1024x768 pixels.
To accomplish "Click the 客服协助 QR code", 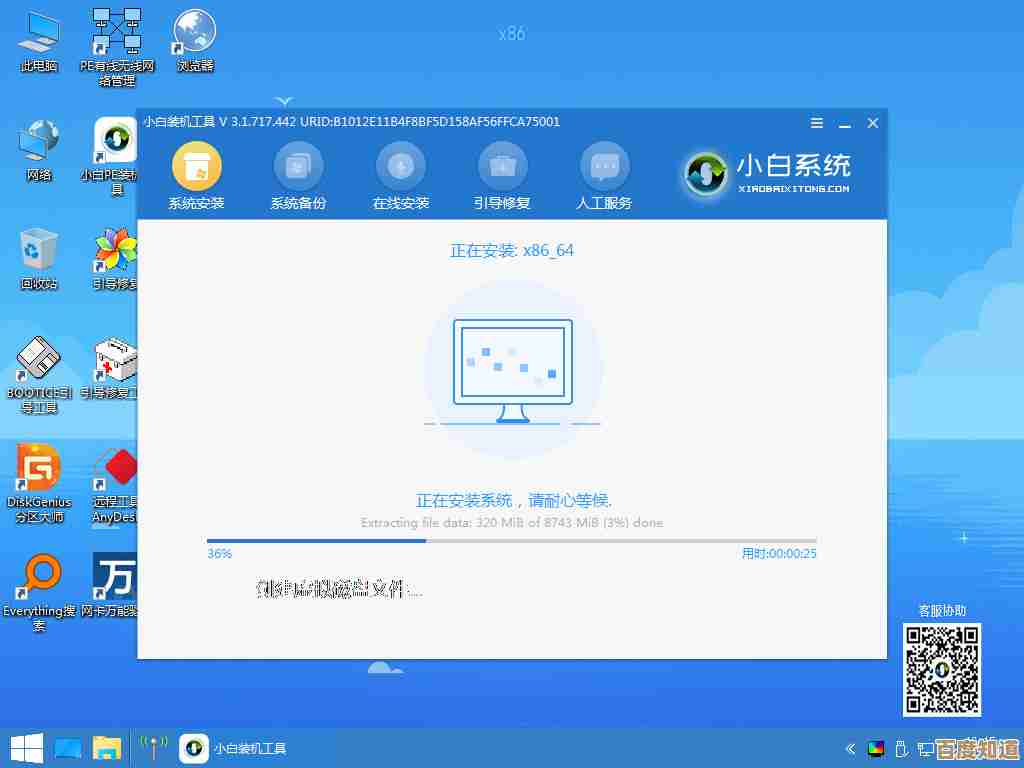I will (x=941, y=669).
